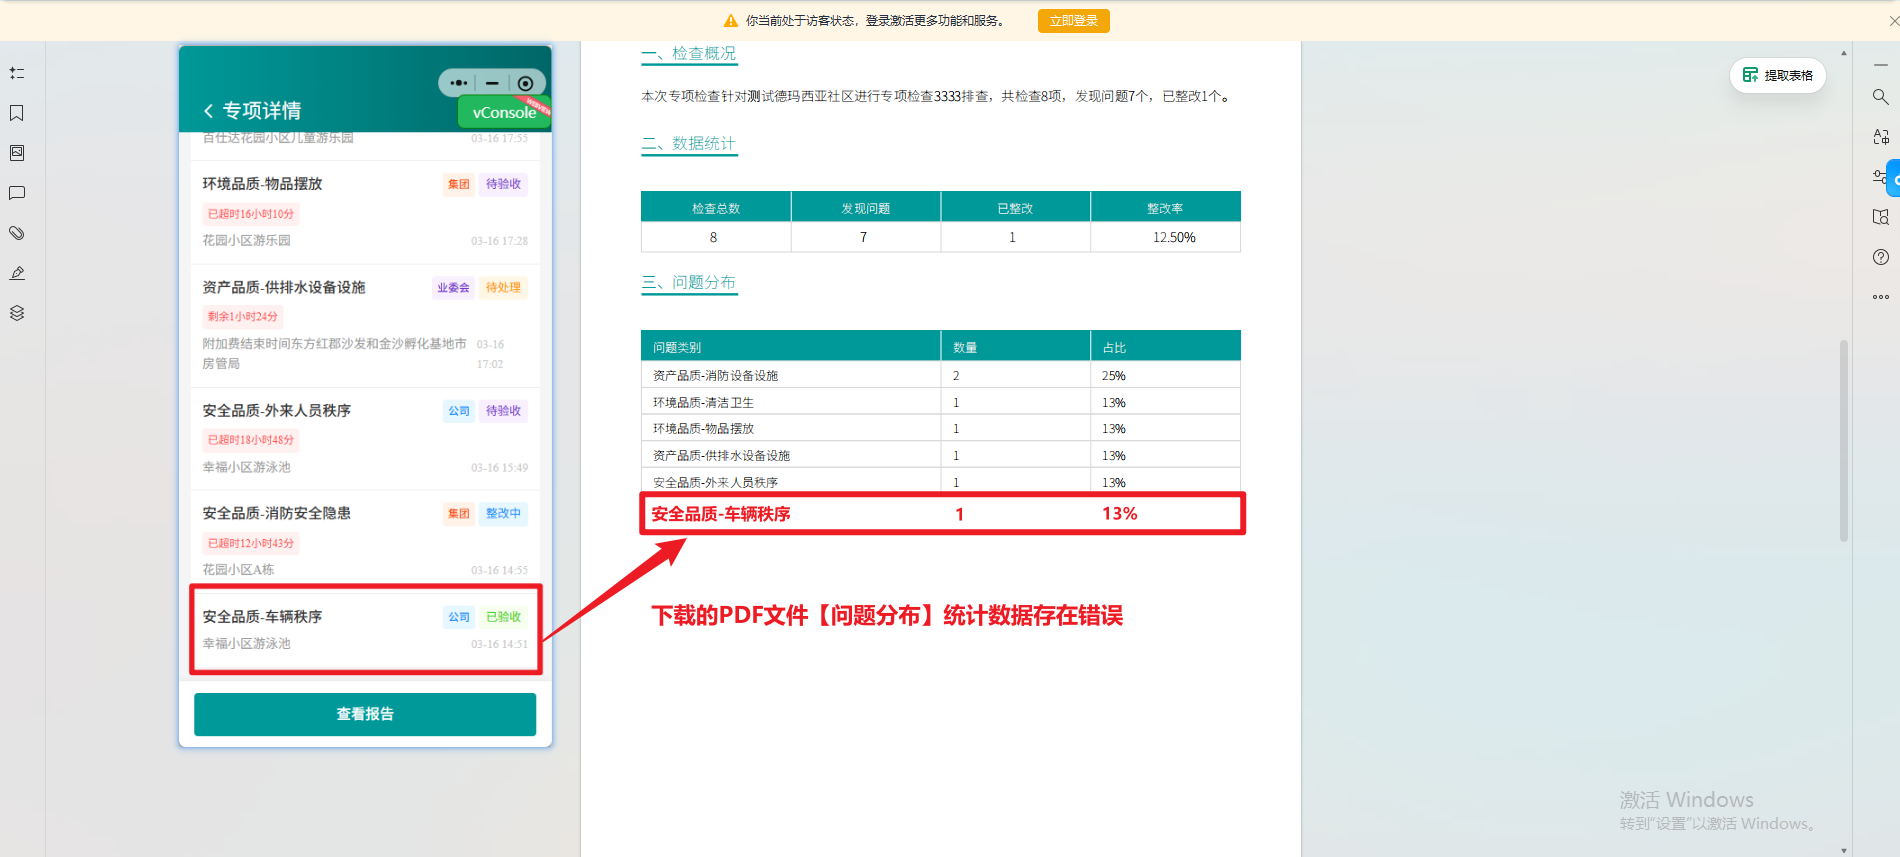Open the attachments paperclip icon

(x=17, y=233)
